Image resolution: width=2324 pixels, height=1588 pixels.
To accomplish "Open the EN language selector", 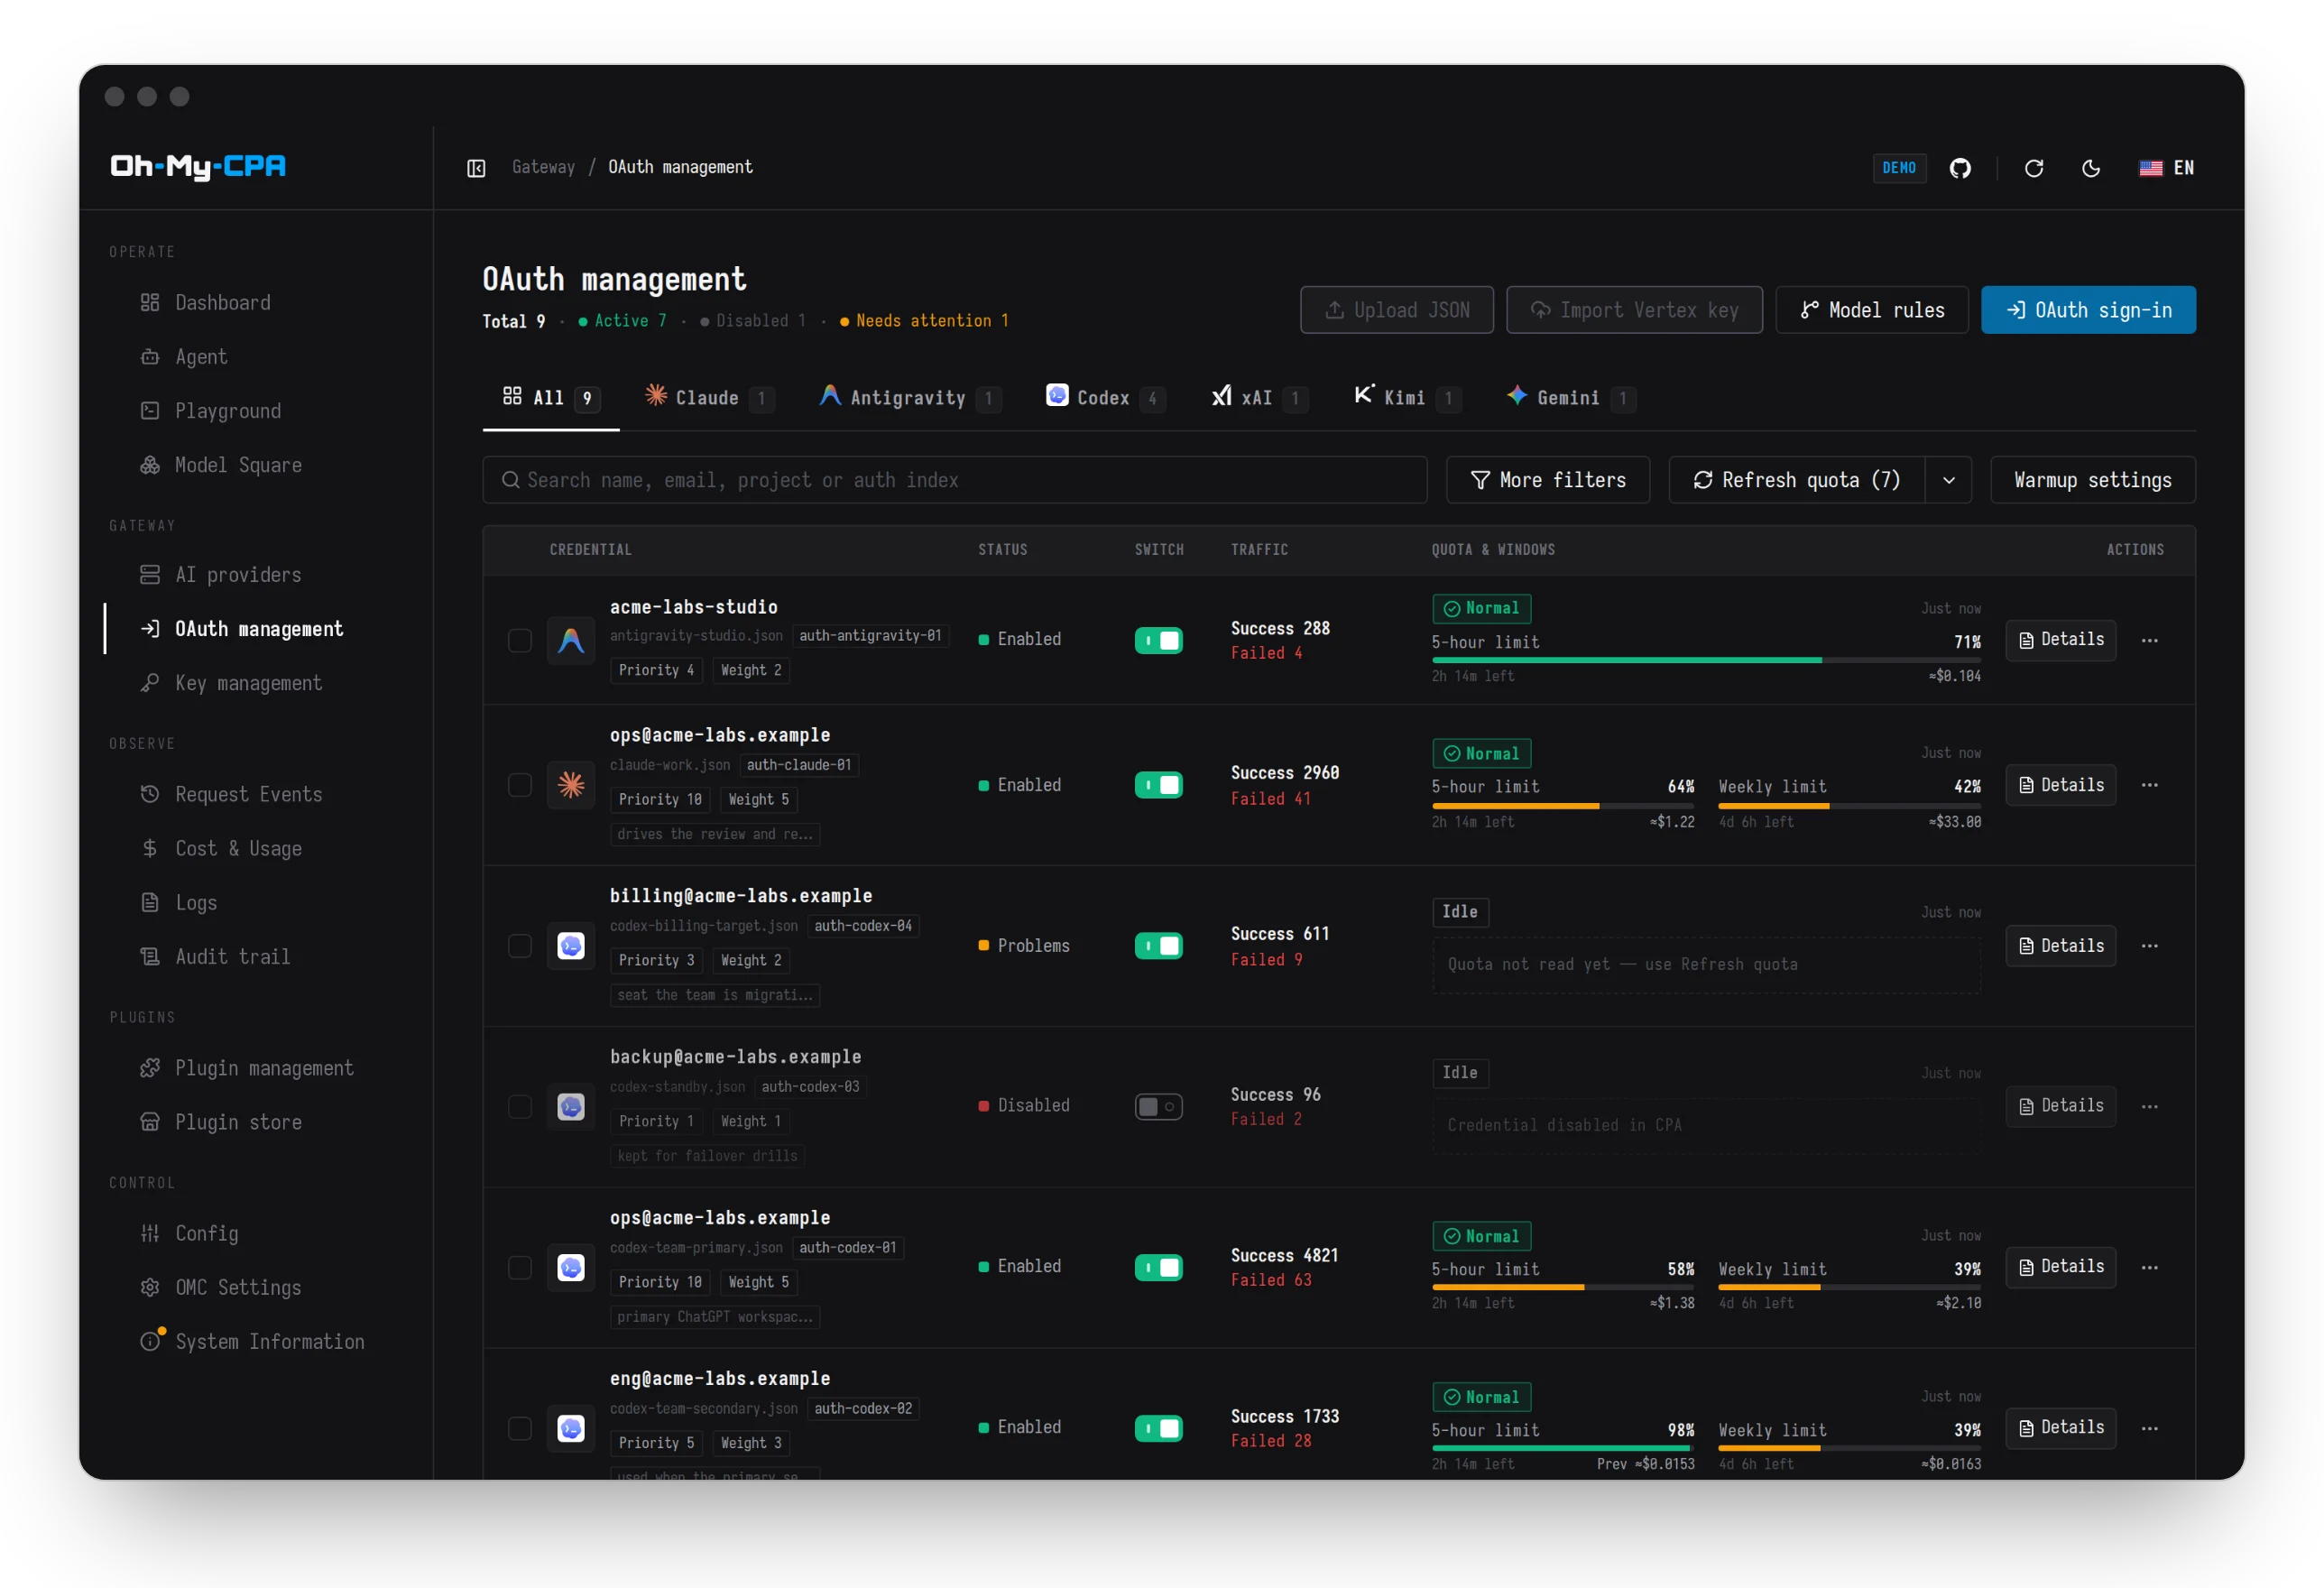I will (2167, 168).
